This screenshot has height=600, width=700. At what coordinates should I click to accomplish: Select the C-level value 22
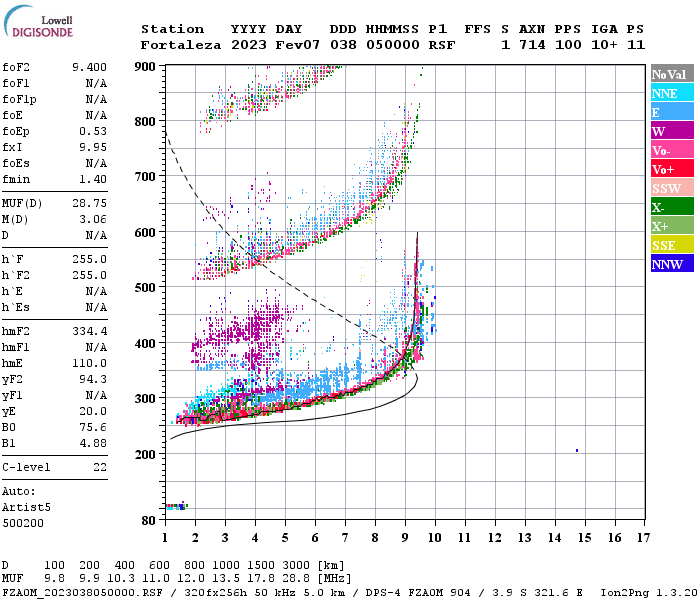[100, 467]
